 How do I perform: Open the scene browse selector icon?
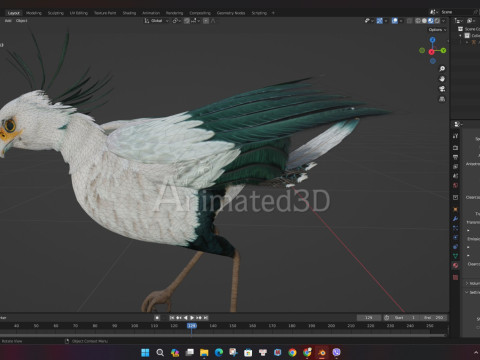click(433, 12)
